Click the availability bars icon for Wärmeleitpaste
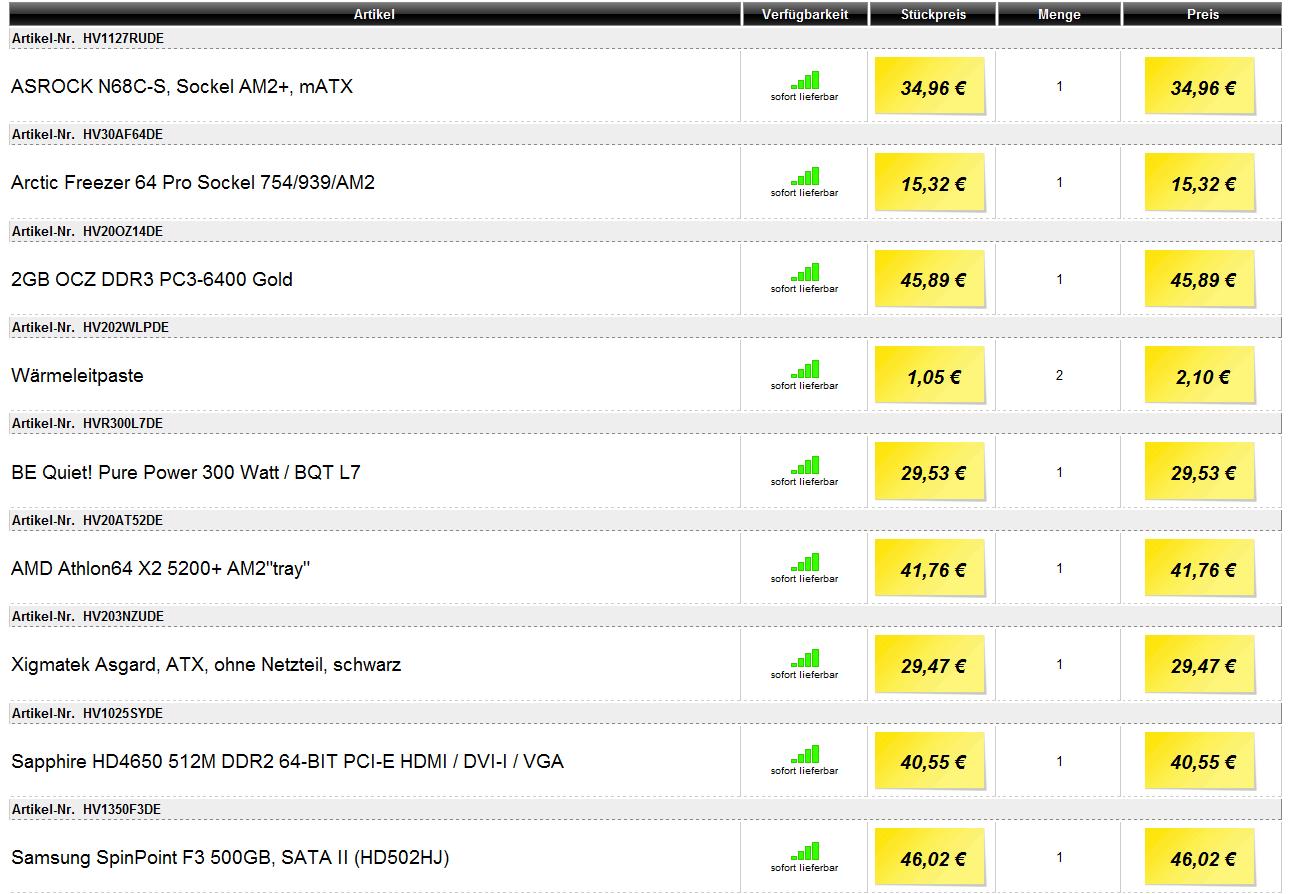1289x894 pixels. [805, 369]
